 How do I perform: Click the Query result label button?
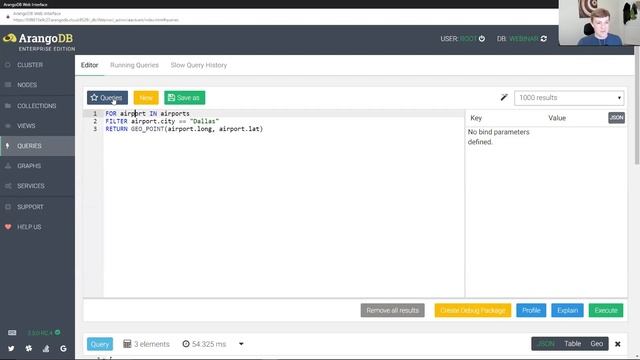click(x=100, y=344)
